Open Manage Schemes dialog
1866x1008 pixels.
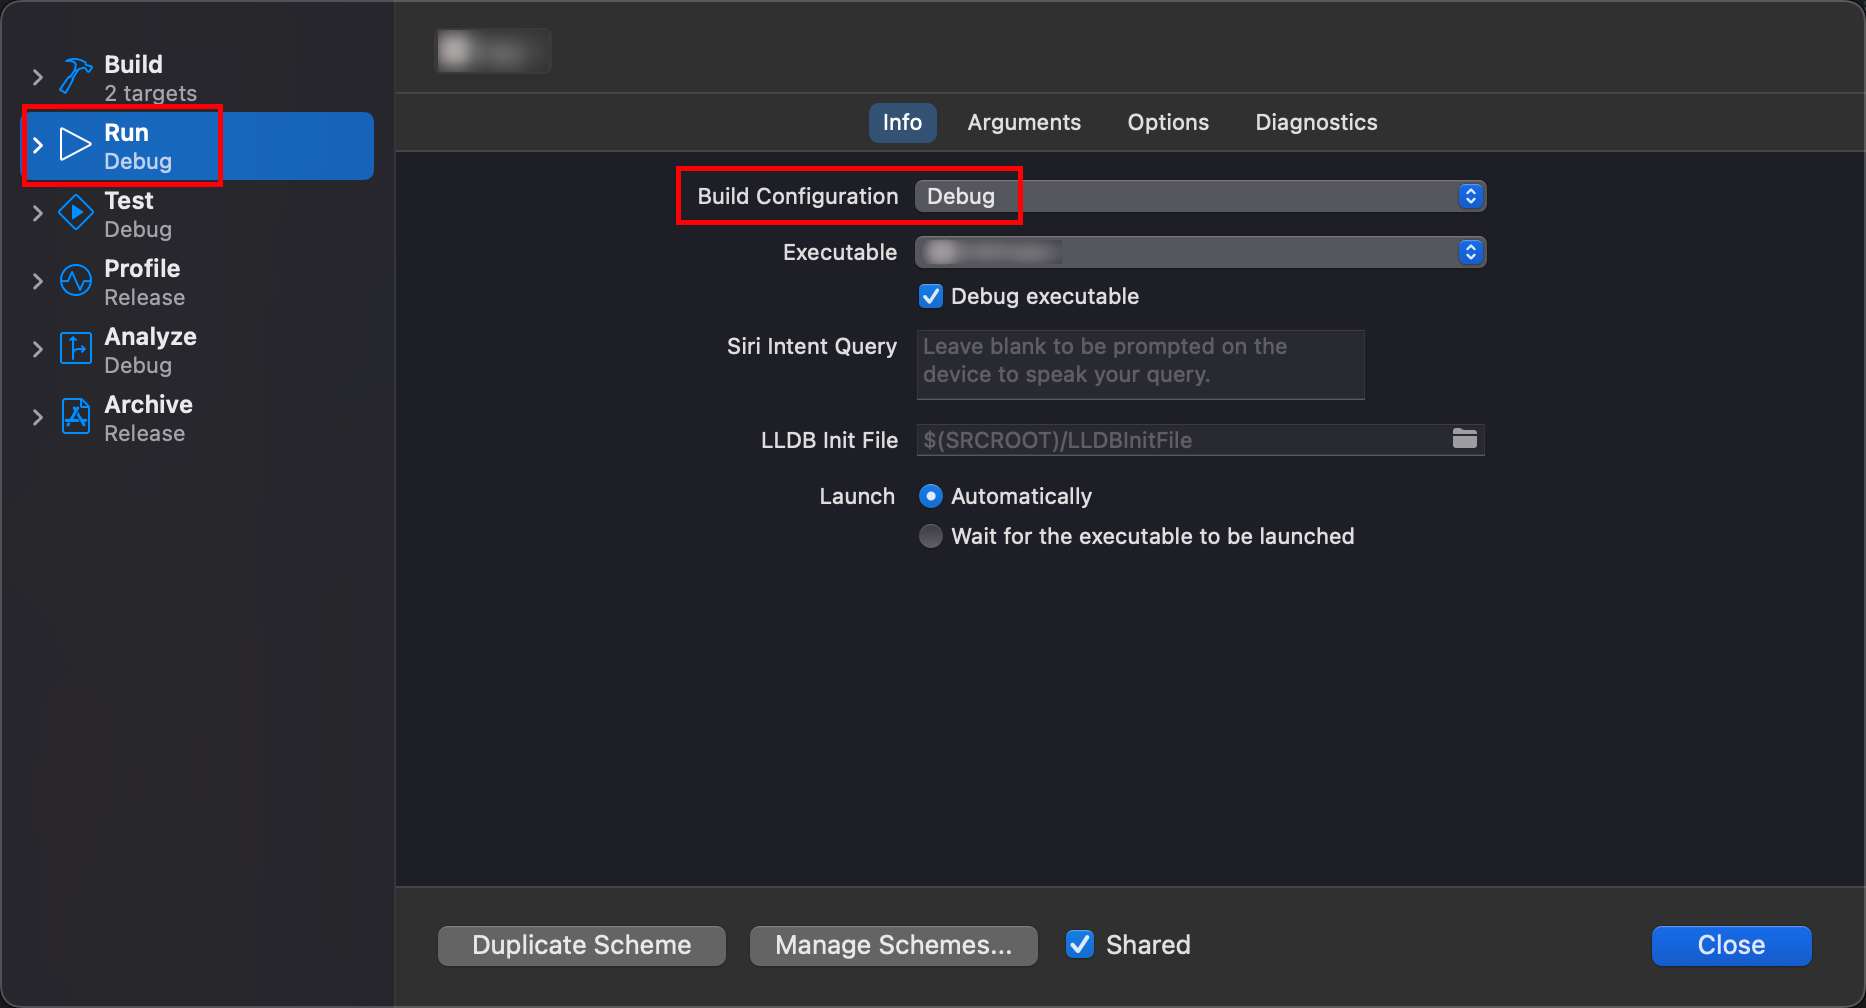[893, 944]
